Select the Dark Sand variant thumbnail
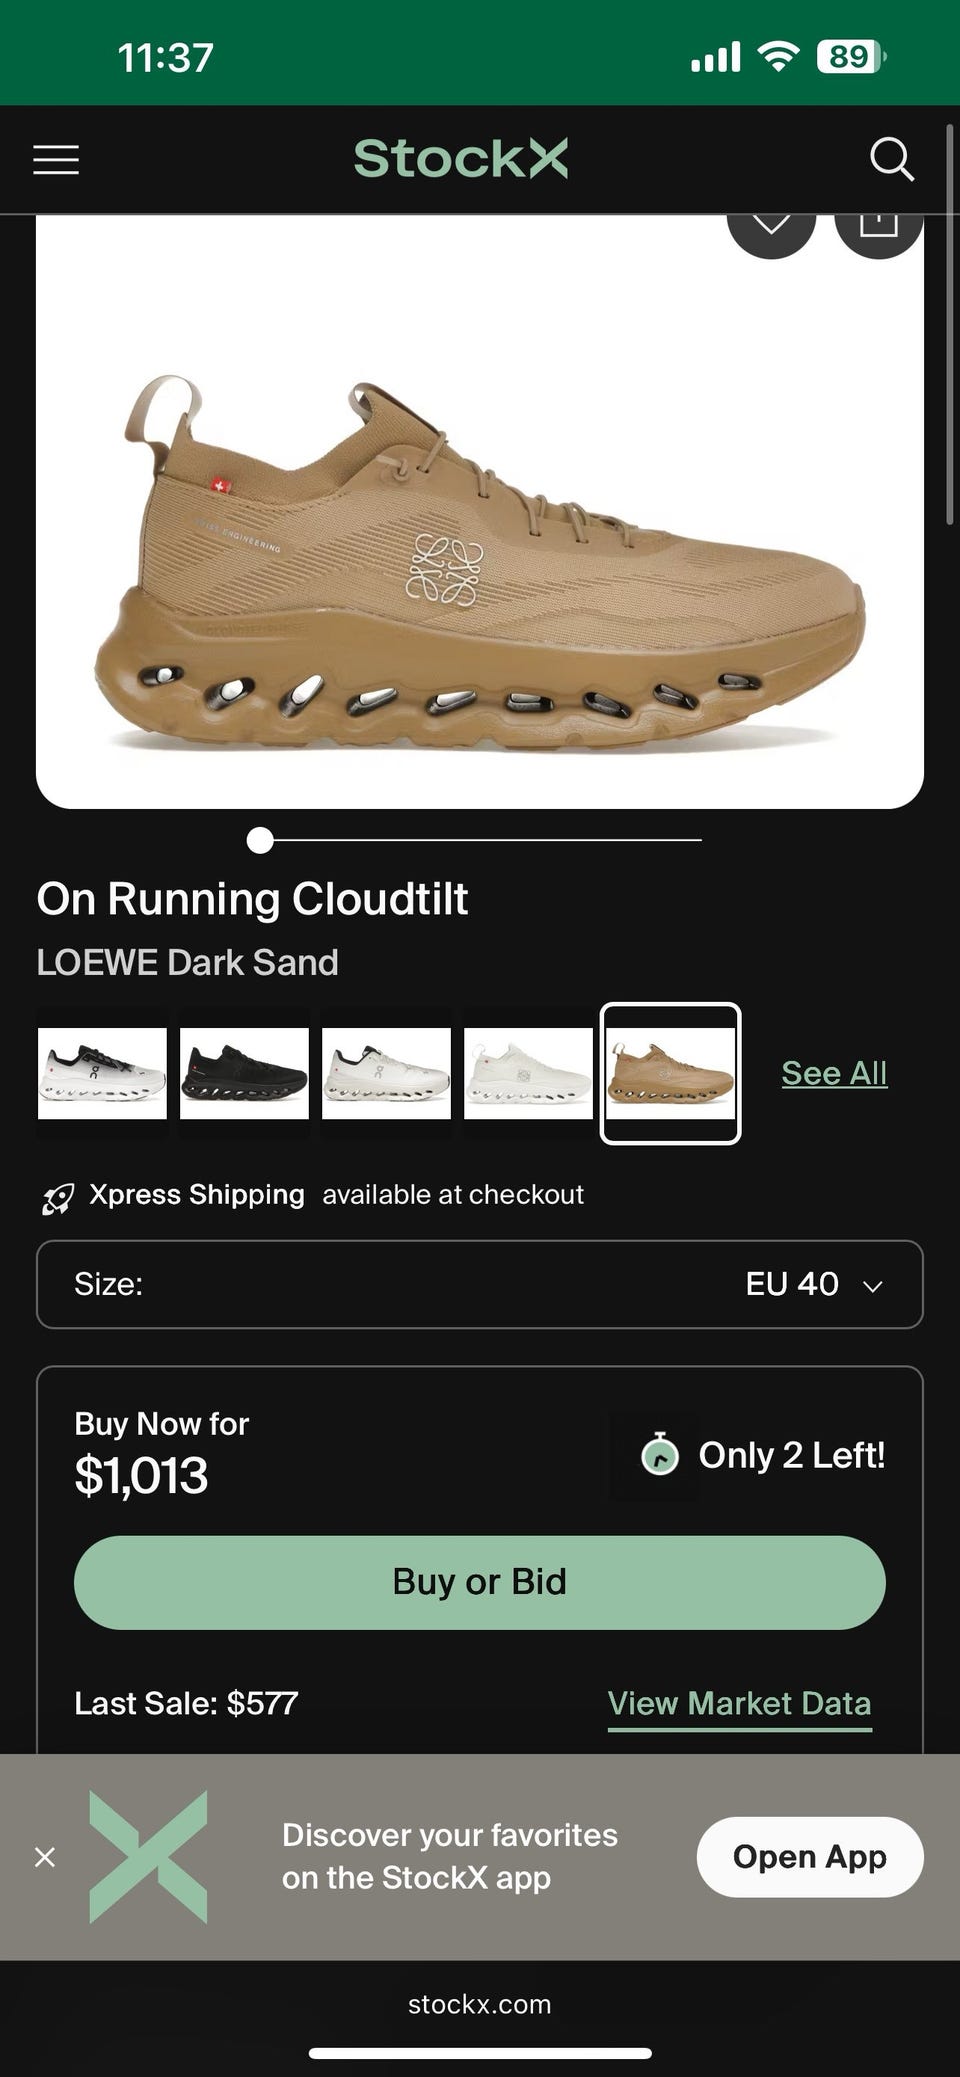Screen dimensions: 960x2077 point(670,1073)
